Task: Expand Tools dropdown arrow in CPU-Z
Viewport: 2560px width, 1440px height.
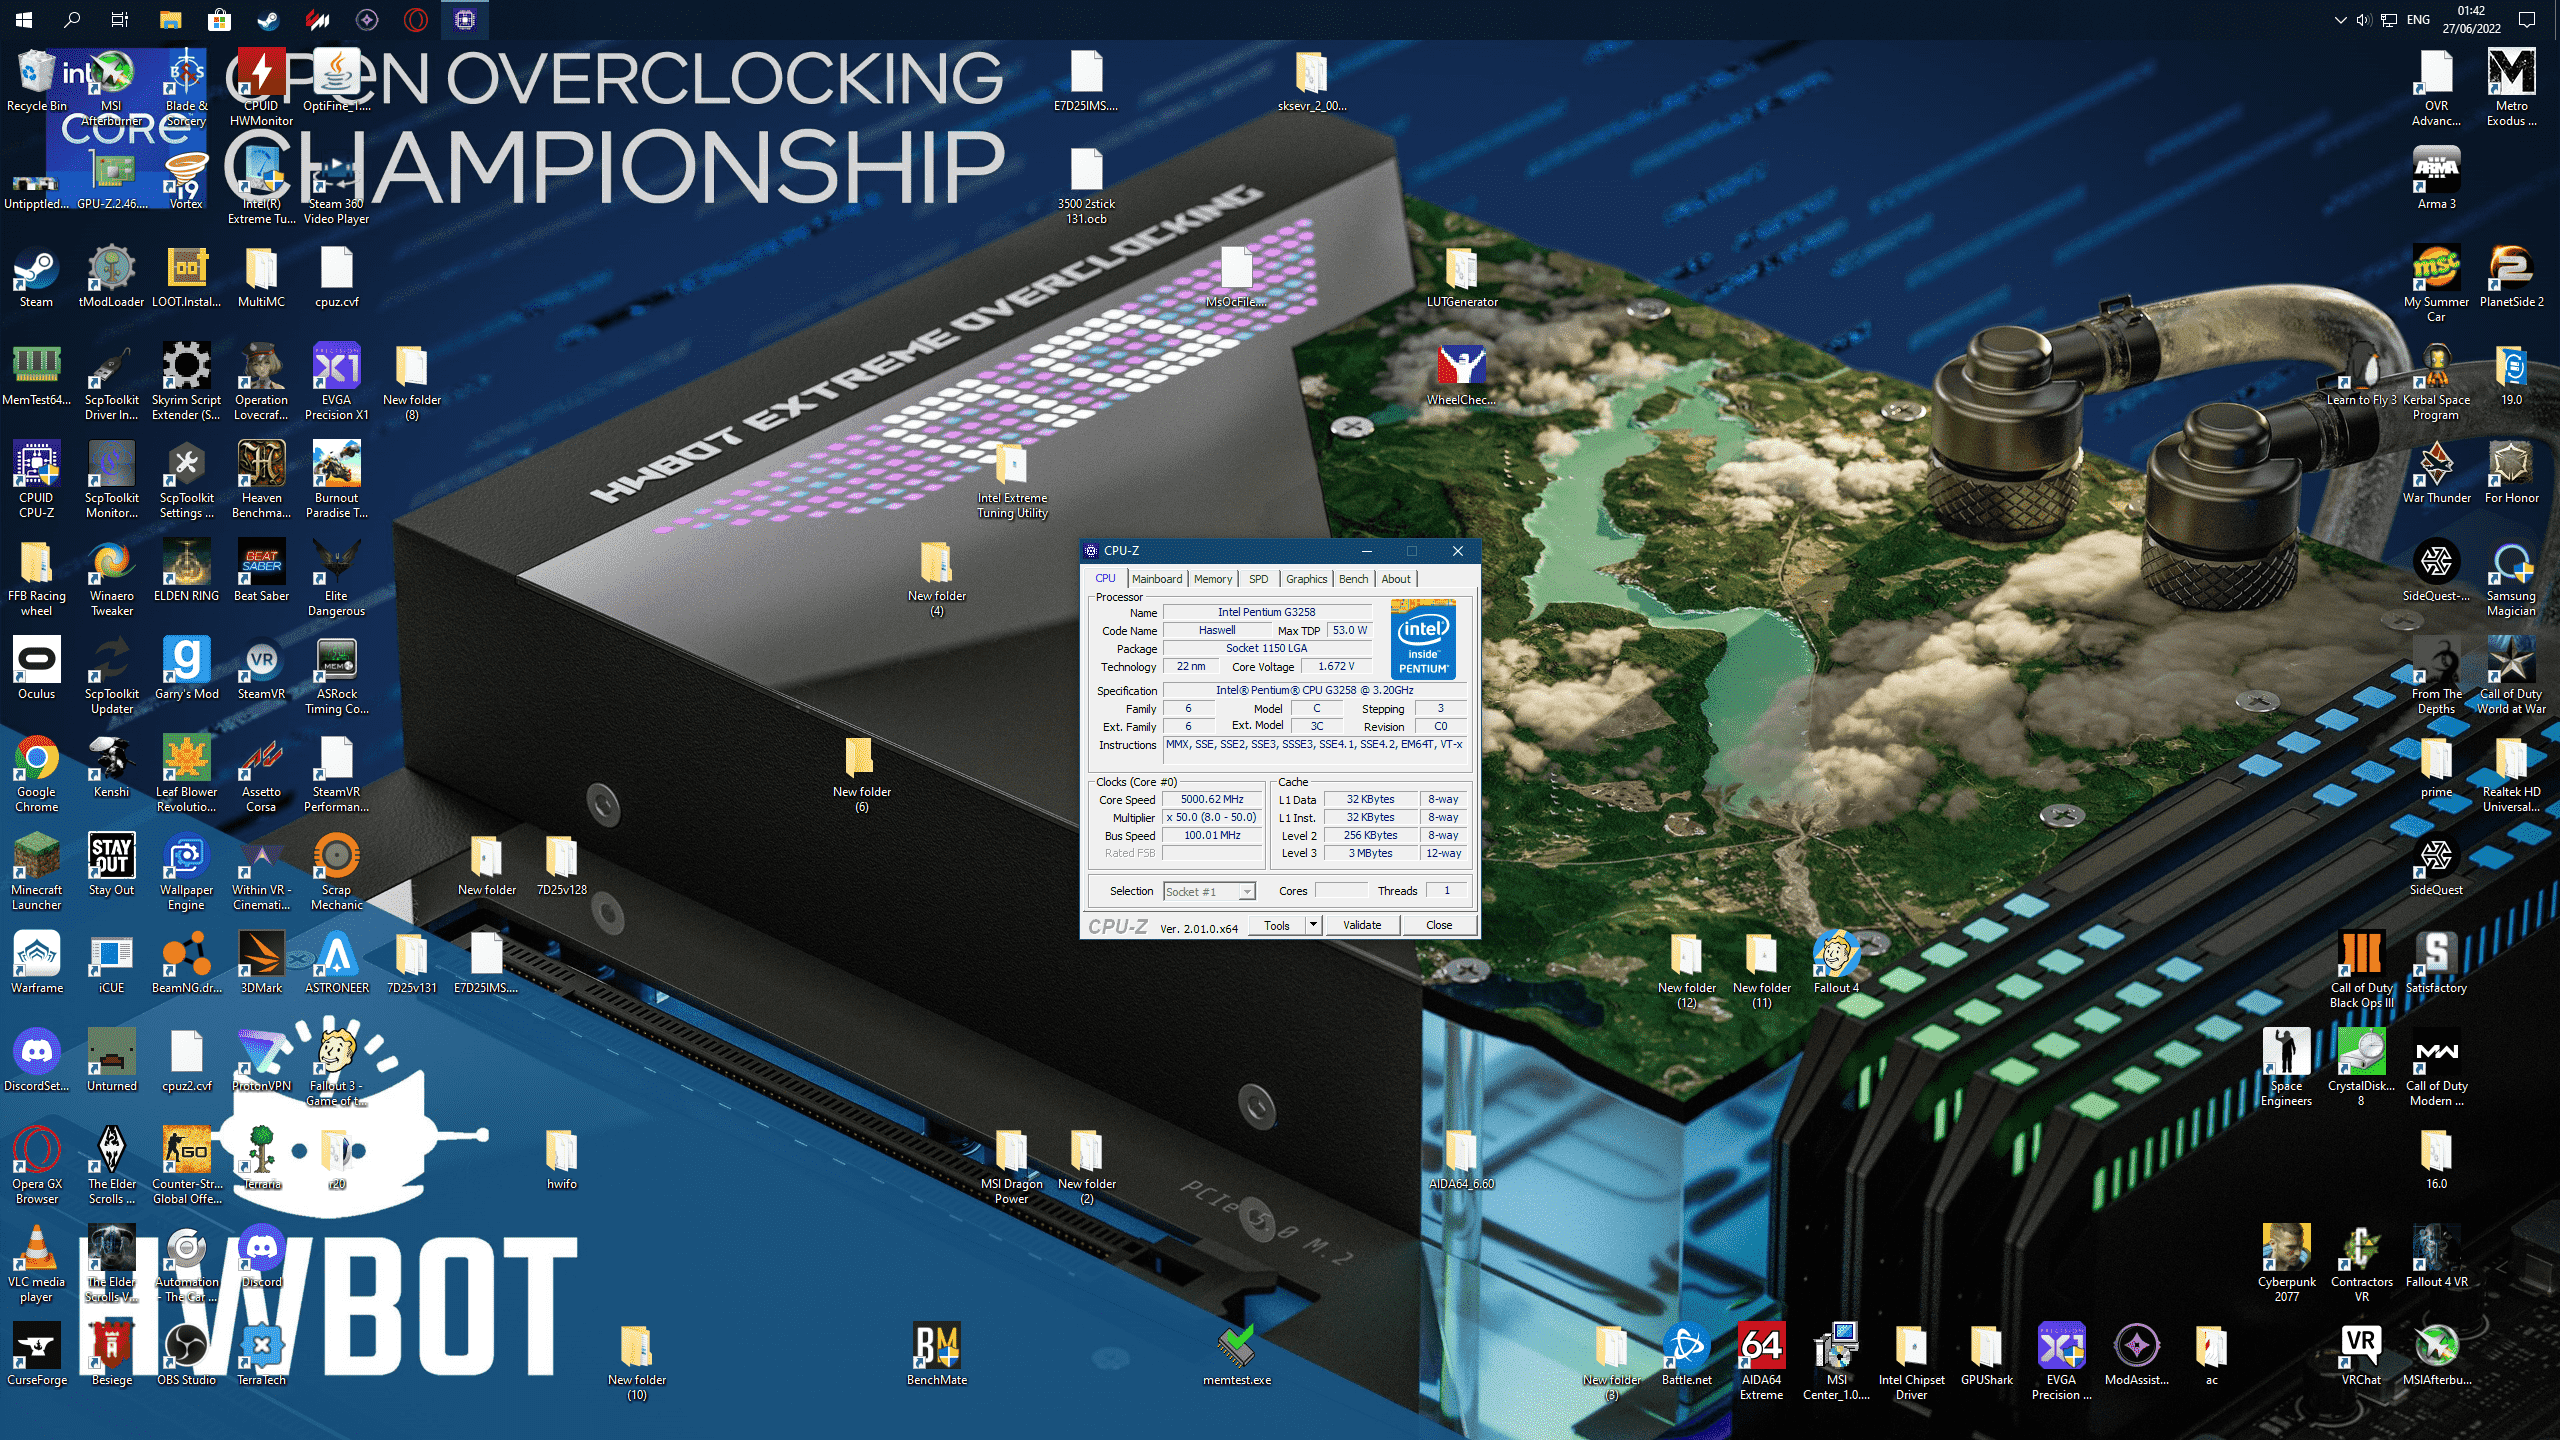Action: coord(1313,926)
